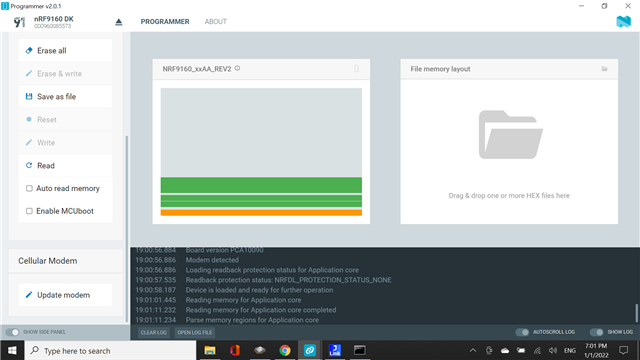Click the battery tray icon
Image resolution: width=640 pixels, height=360 pixels.
click(521, 350)
